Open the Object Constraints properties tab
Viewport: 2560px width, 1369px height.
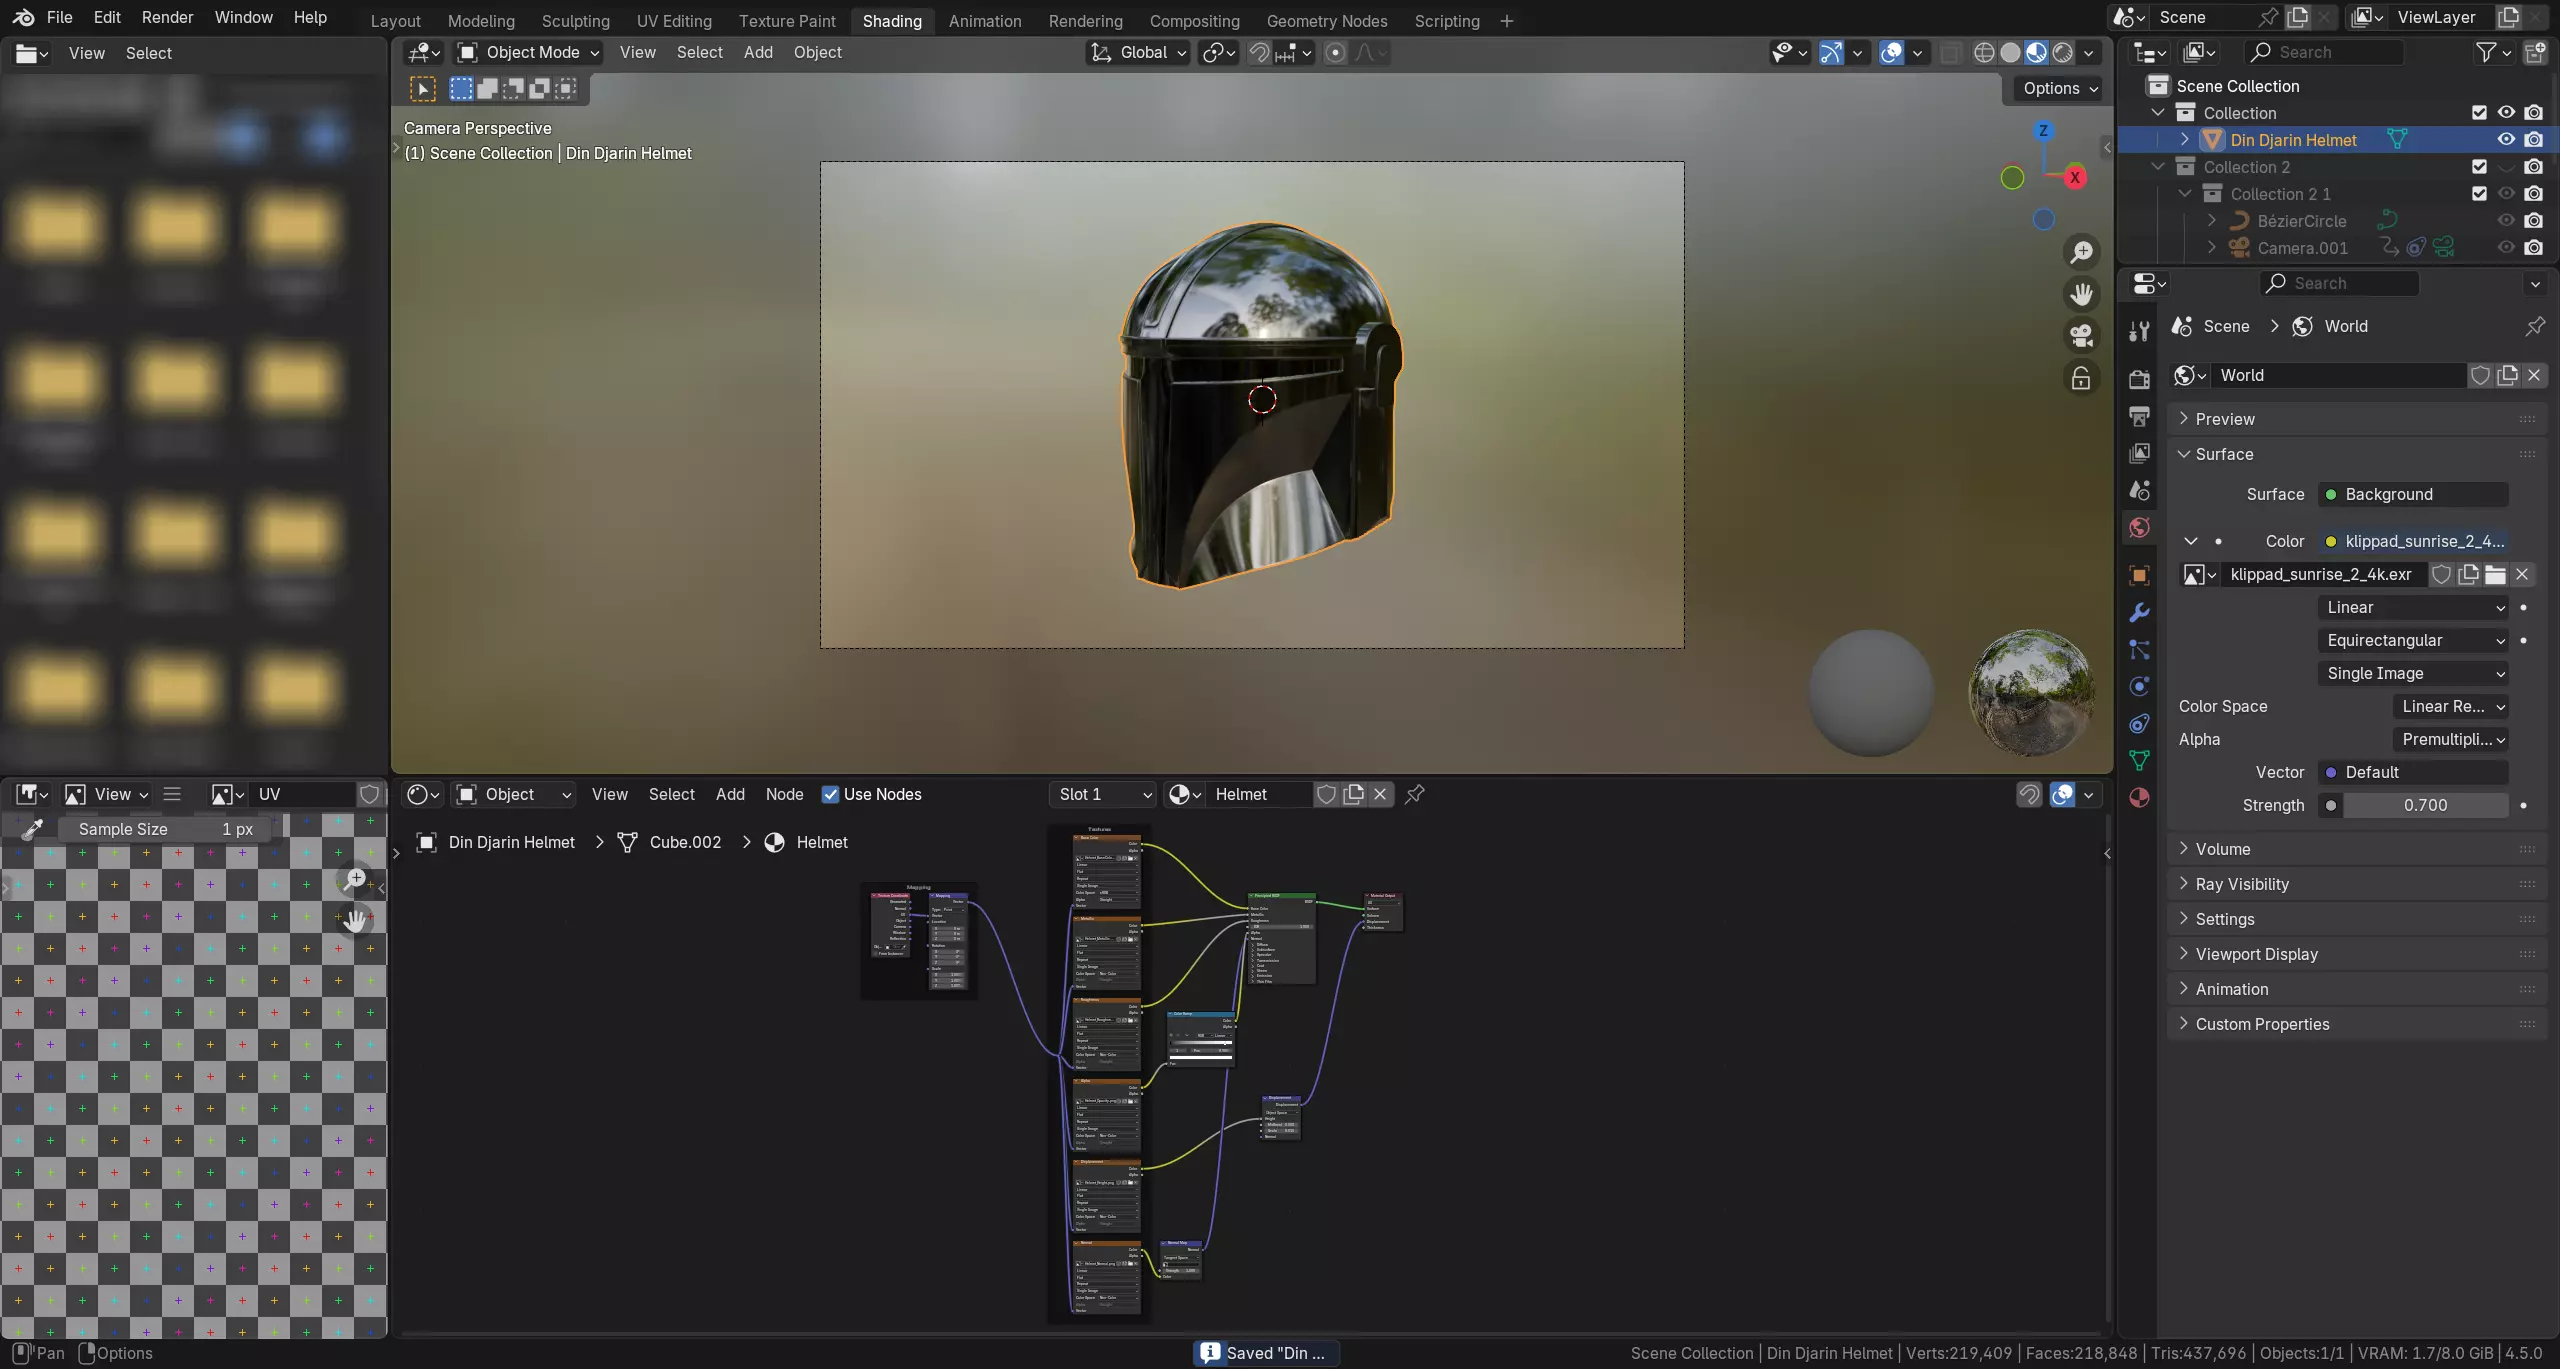point(2139,723)
